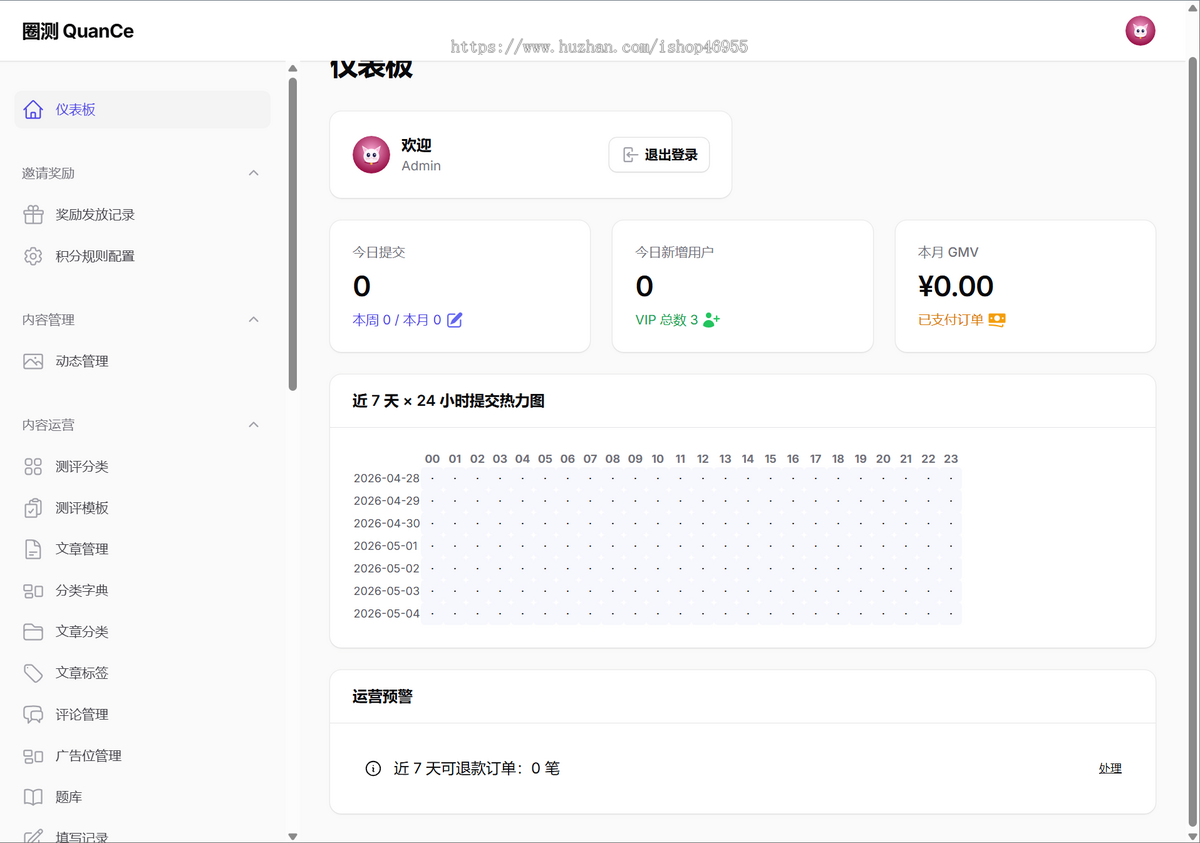
Task: Click the 运营预警 heading
Action: pyautogui.click(x=383, y=697)
